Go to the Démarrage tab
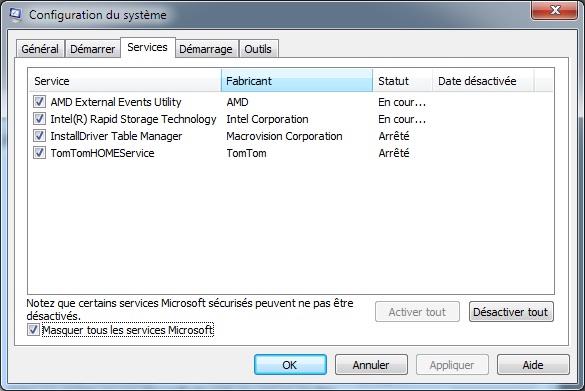The height and width of the screenshot is (391, 585). point(206,49)
